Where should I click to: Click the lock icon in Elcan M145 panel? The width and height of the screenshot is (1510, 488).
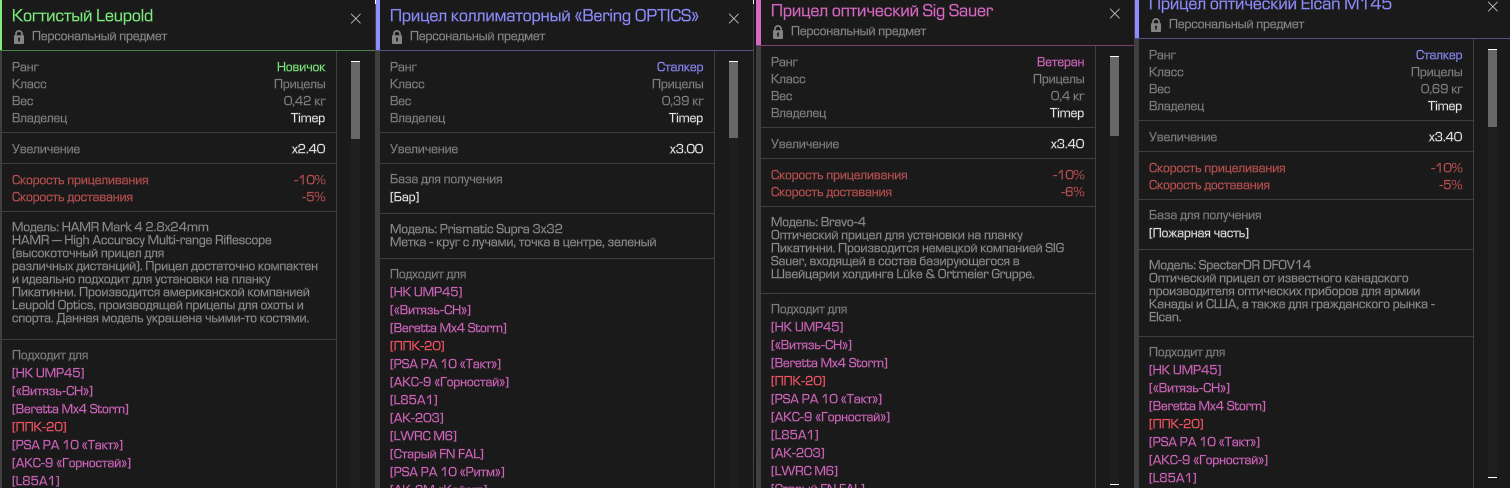1154,24
